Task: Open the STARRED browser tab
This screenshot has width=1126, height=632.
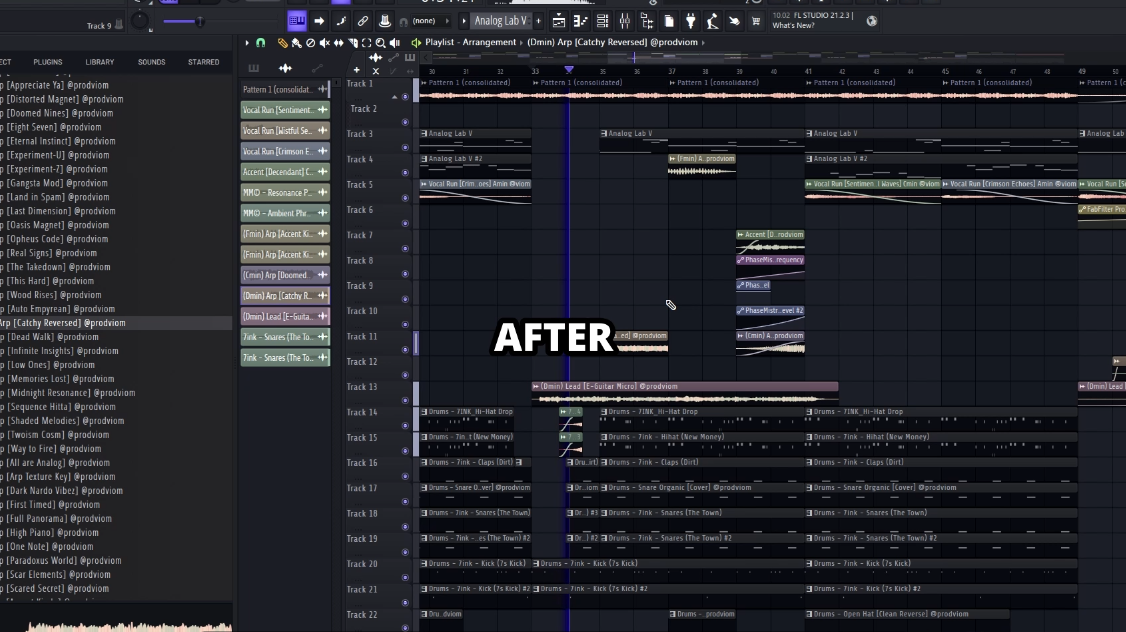Action: [x=203, y=62]
